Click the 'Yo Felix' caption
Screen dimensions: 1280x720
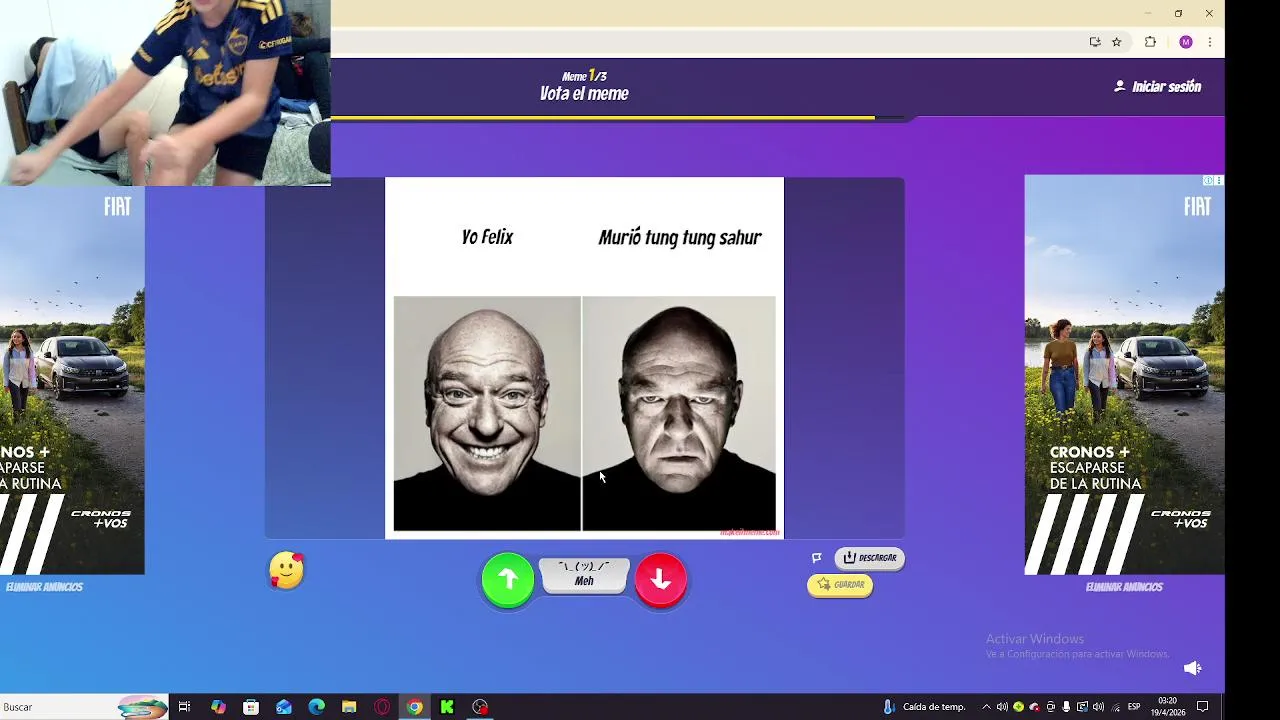[x=487, y=237]
